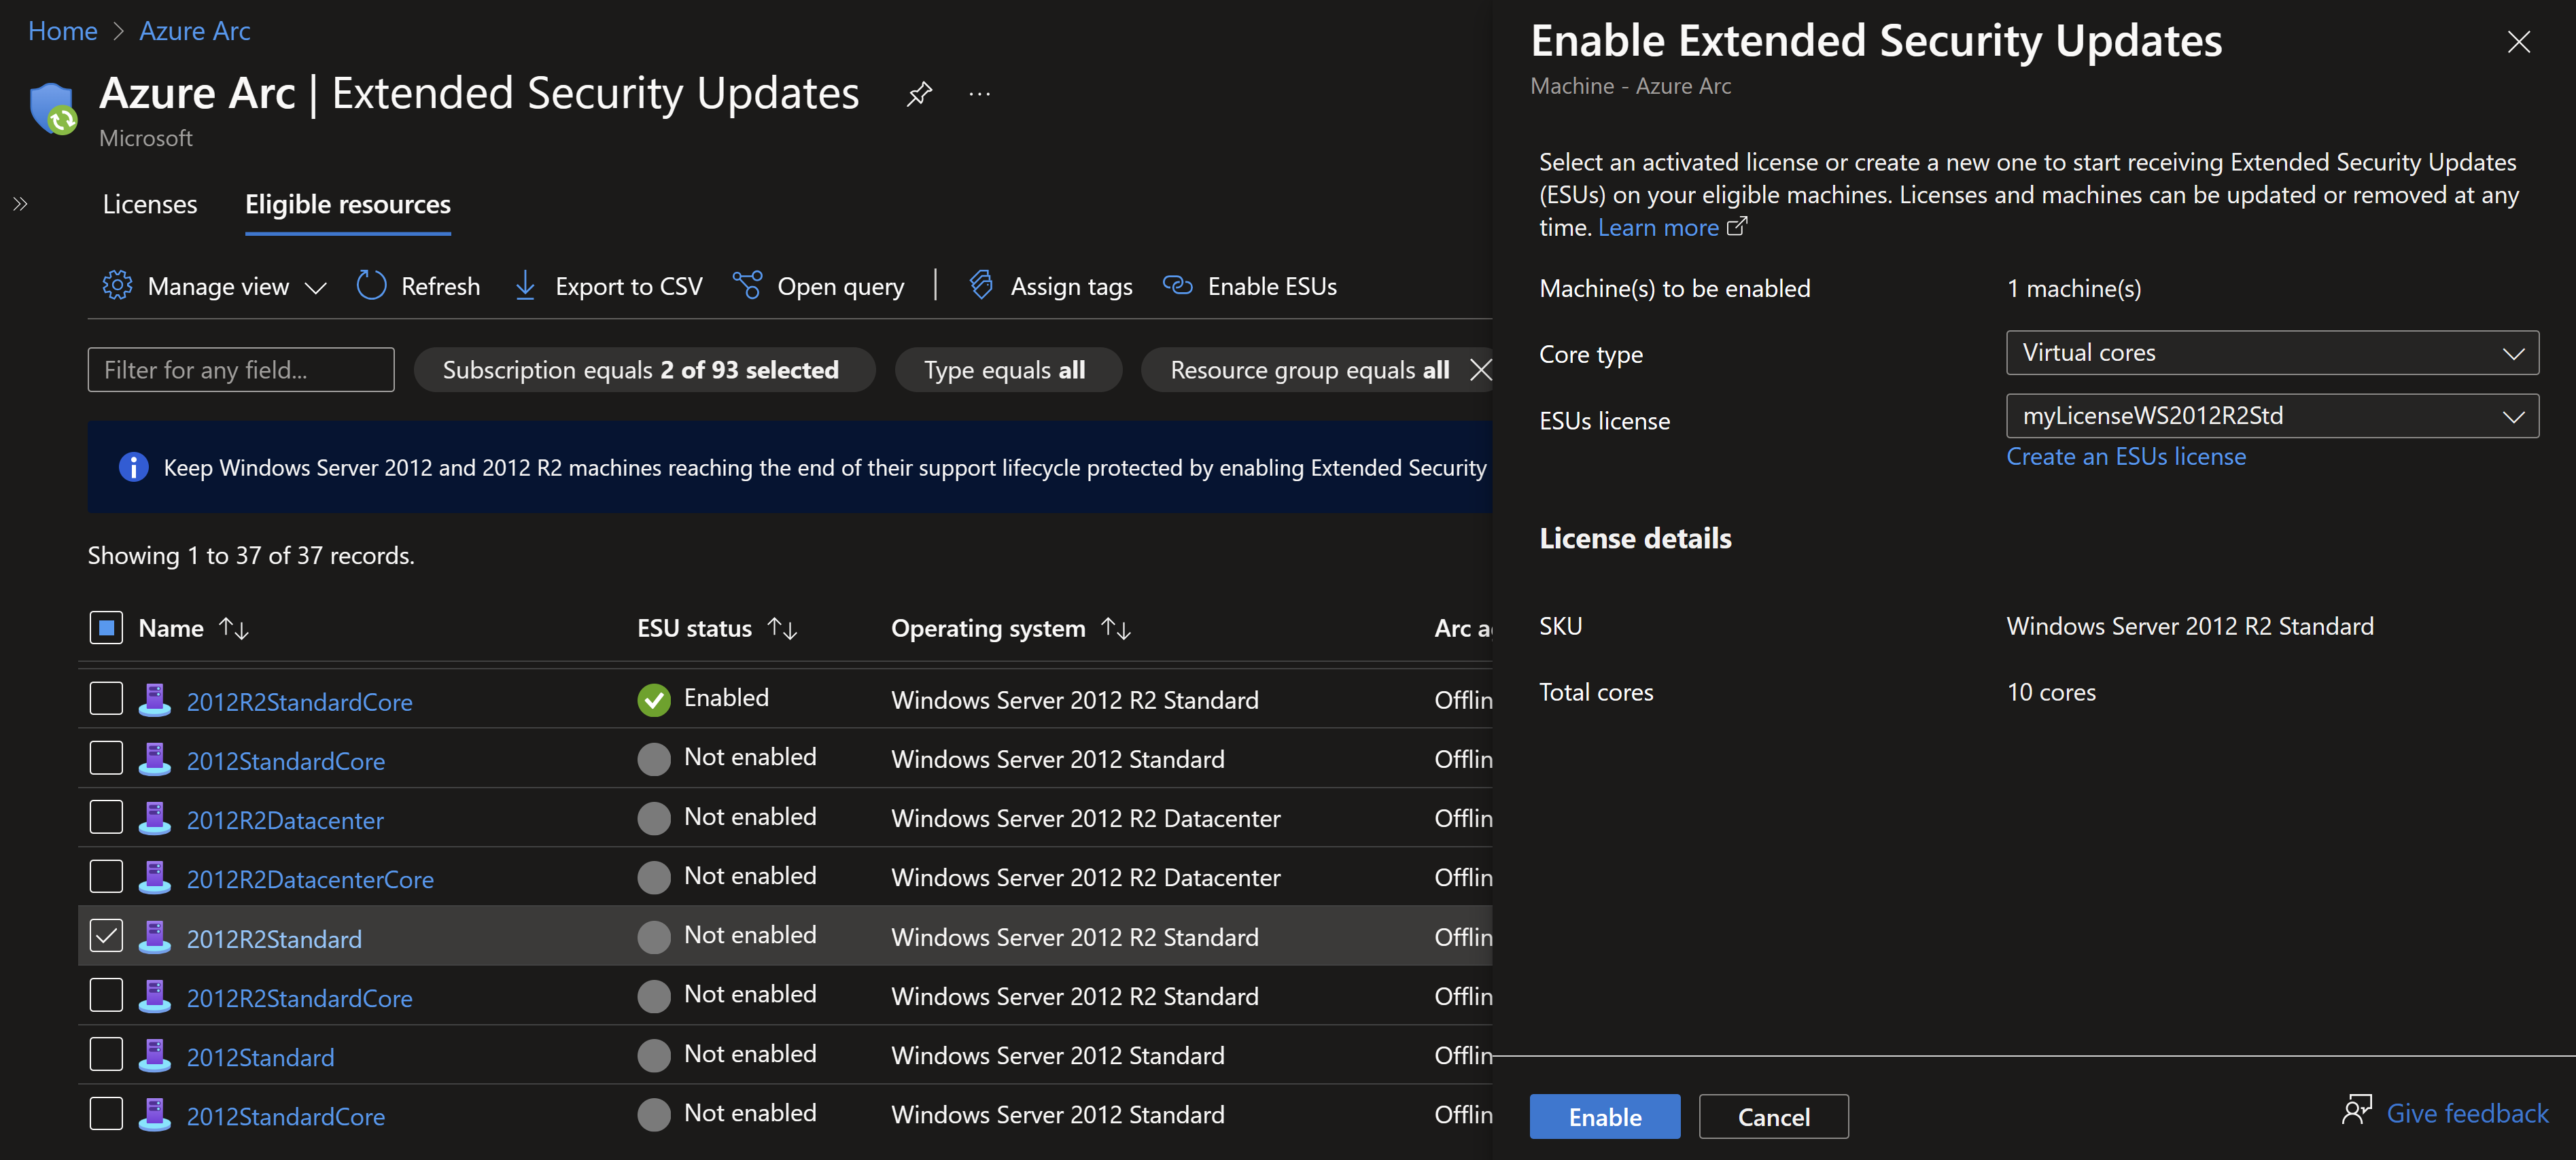Viewport: 2576px width, 1160px height.
Task: Pin the Extended Security Updates page
Action: (919, 94)
